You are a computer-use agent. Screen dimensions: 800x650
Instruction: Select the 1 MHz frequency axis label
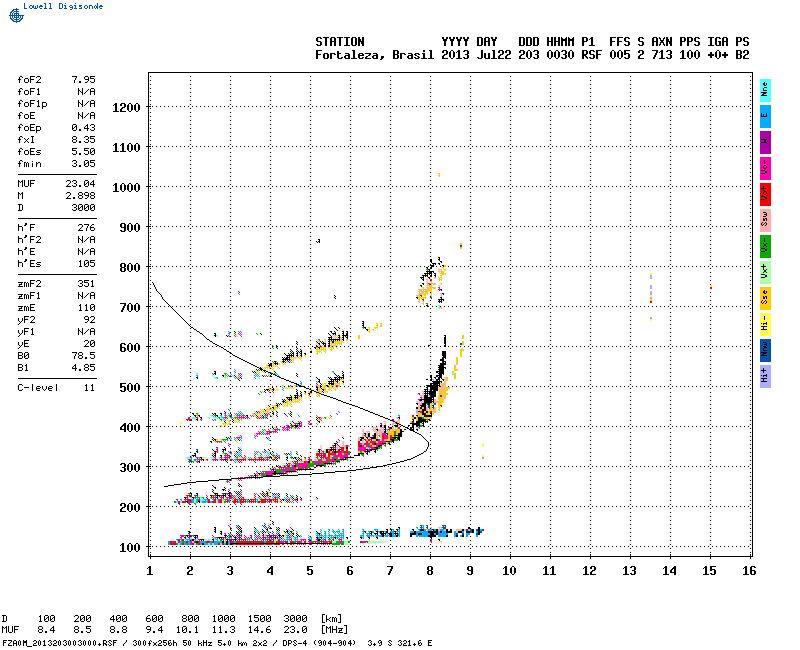click(x=149, y=571)
